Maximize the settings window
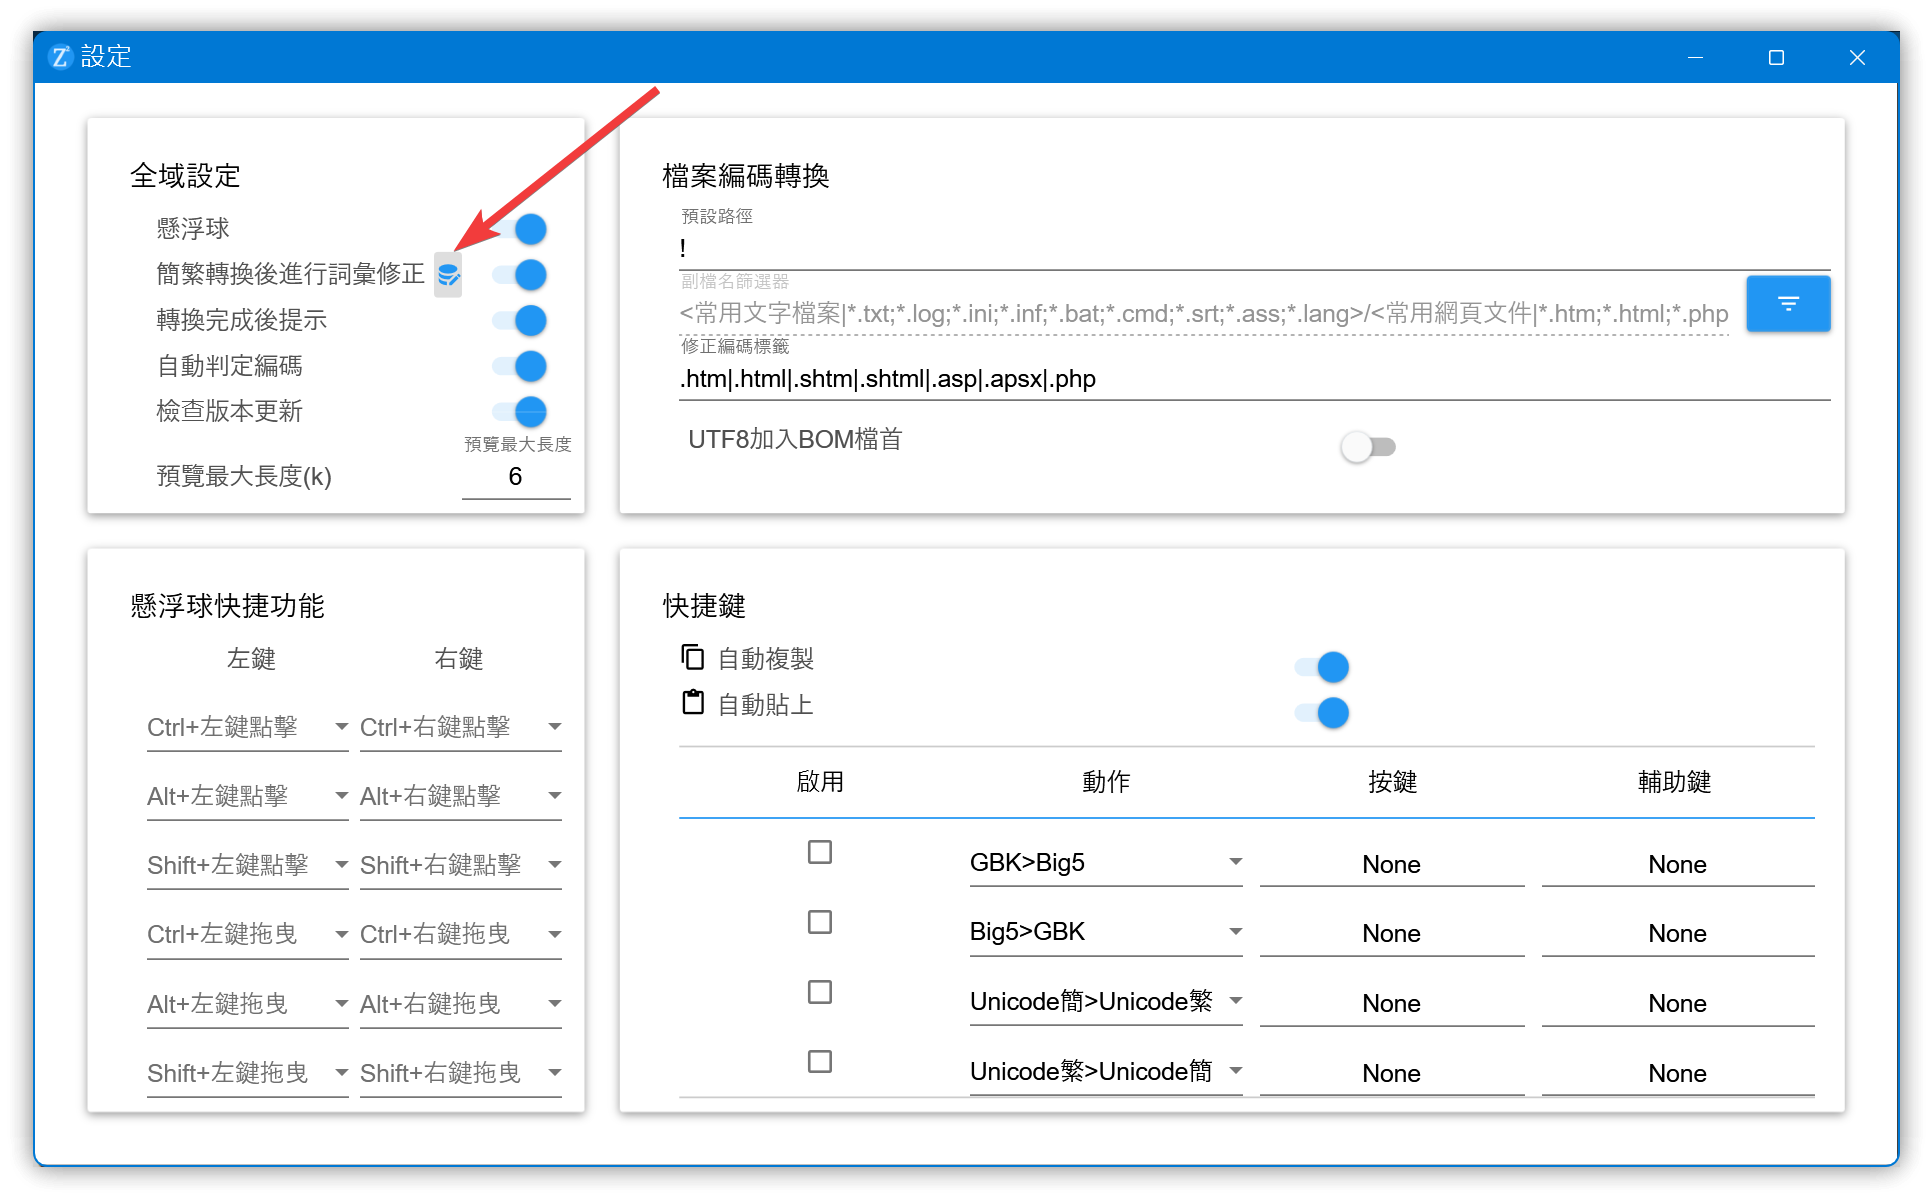The height and width of the screenshot is (1196, 1927). pos(1776,58)
